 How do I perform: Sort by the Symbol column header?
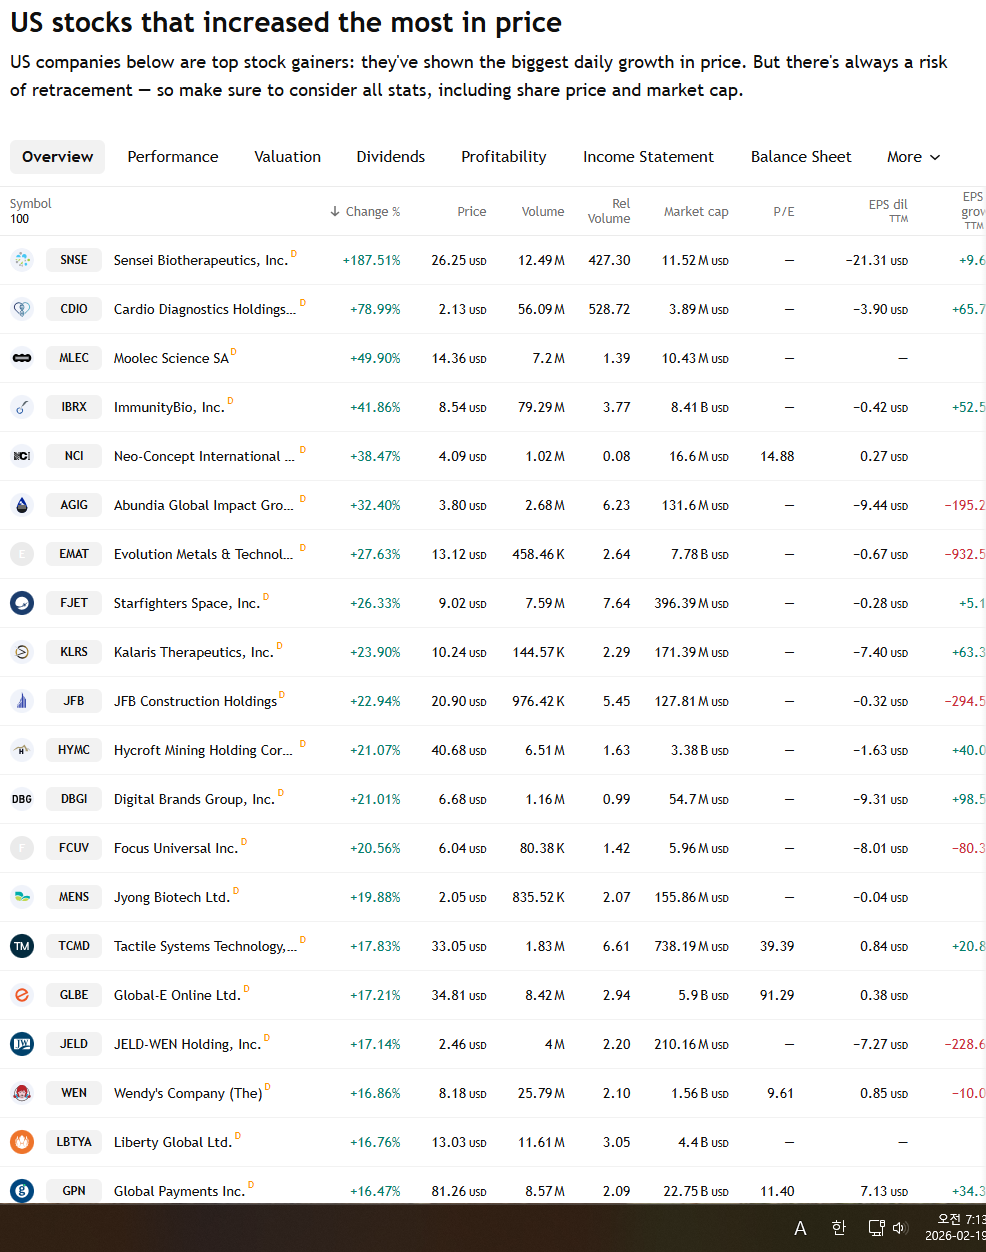point(30,204)
